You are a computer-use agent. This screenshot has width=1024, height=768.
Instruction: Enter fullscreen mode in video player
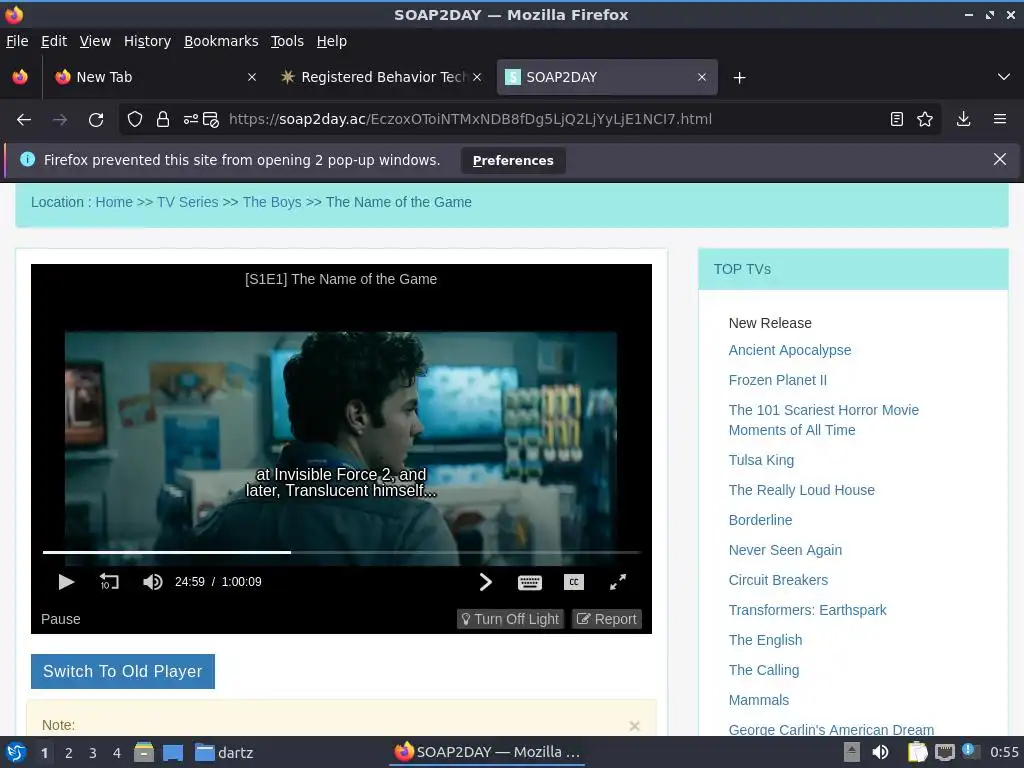618,582
